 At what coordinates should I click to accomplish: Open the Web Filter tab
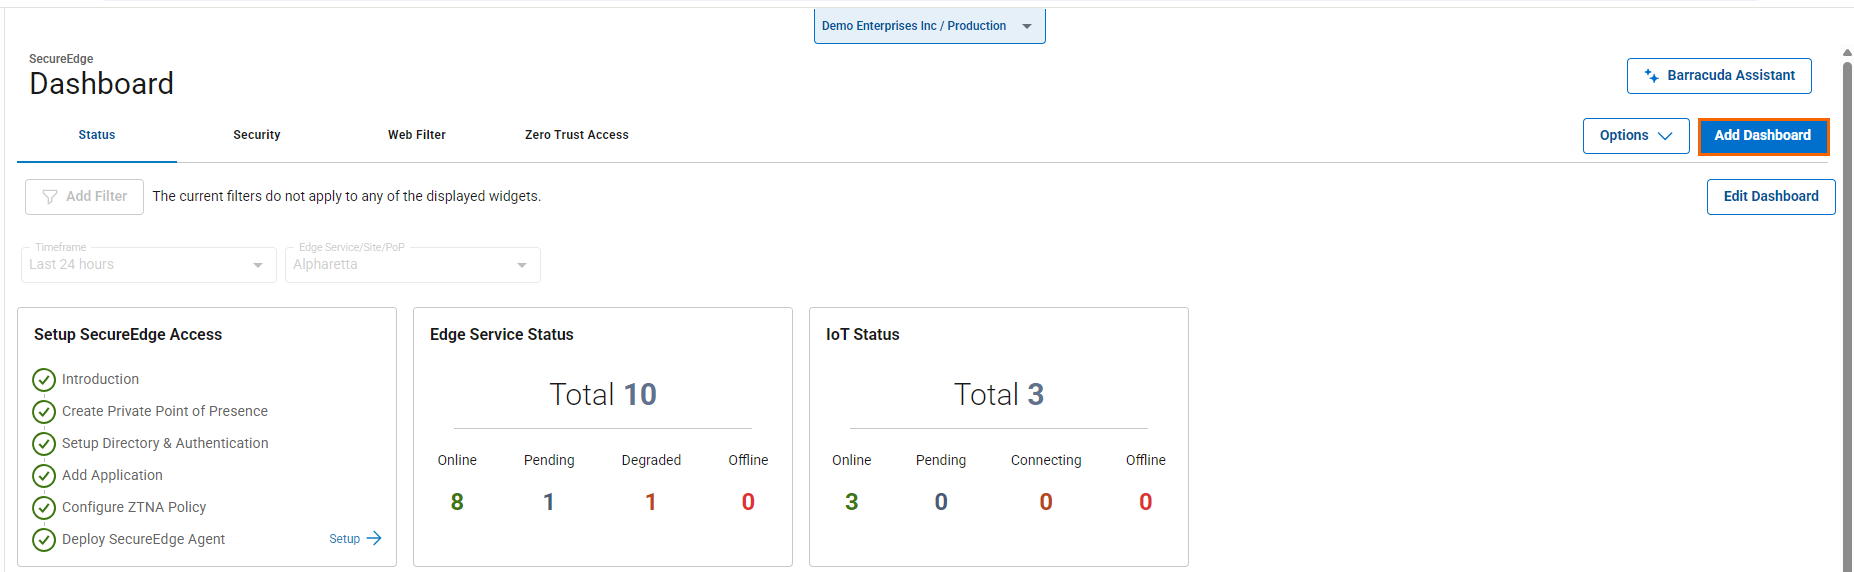point(417,135)
